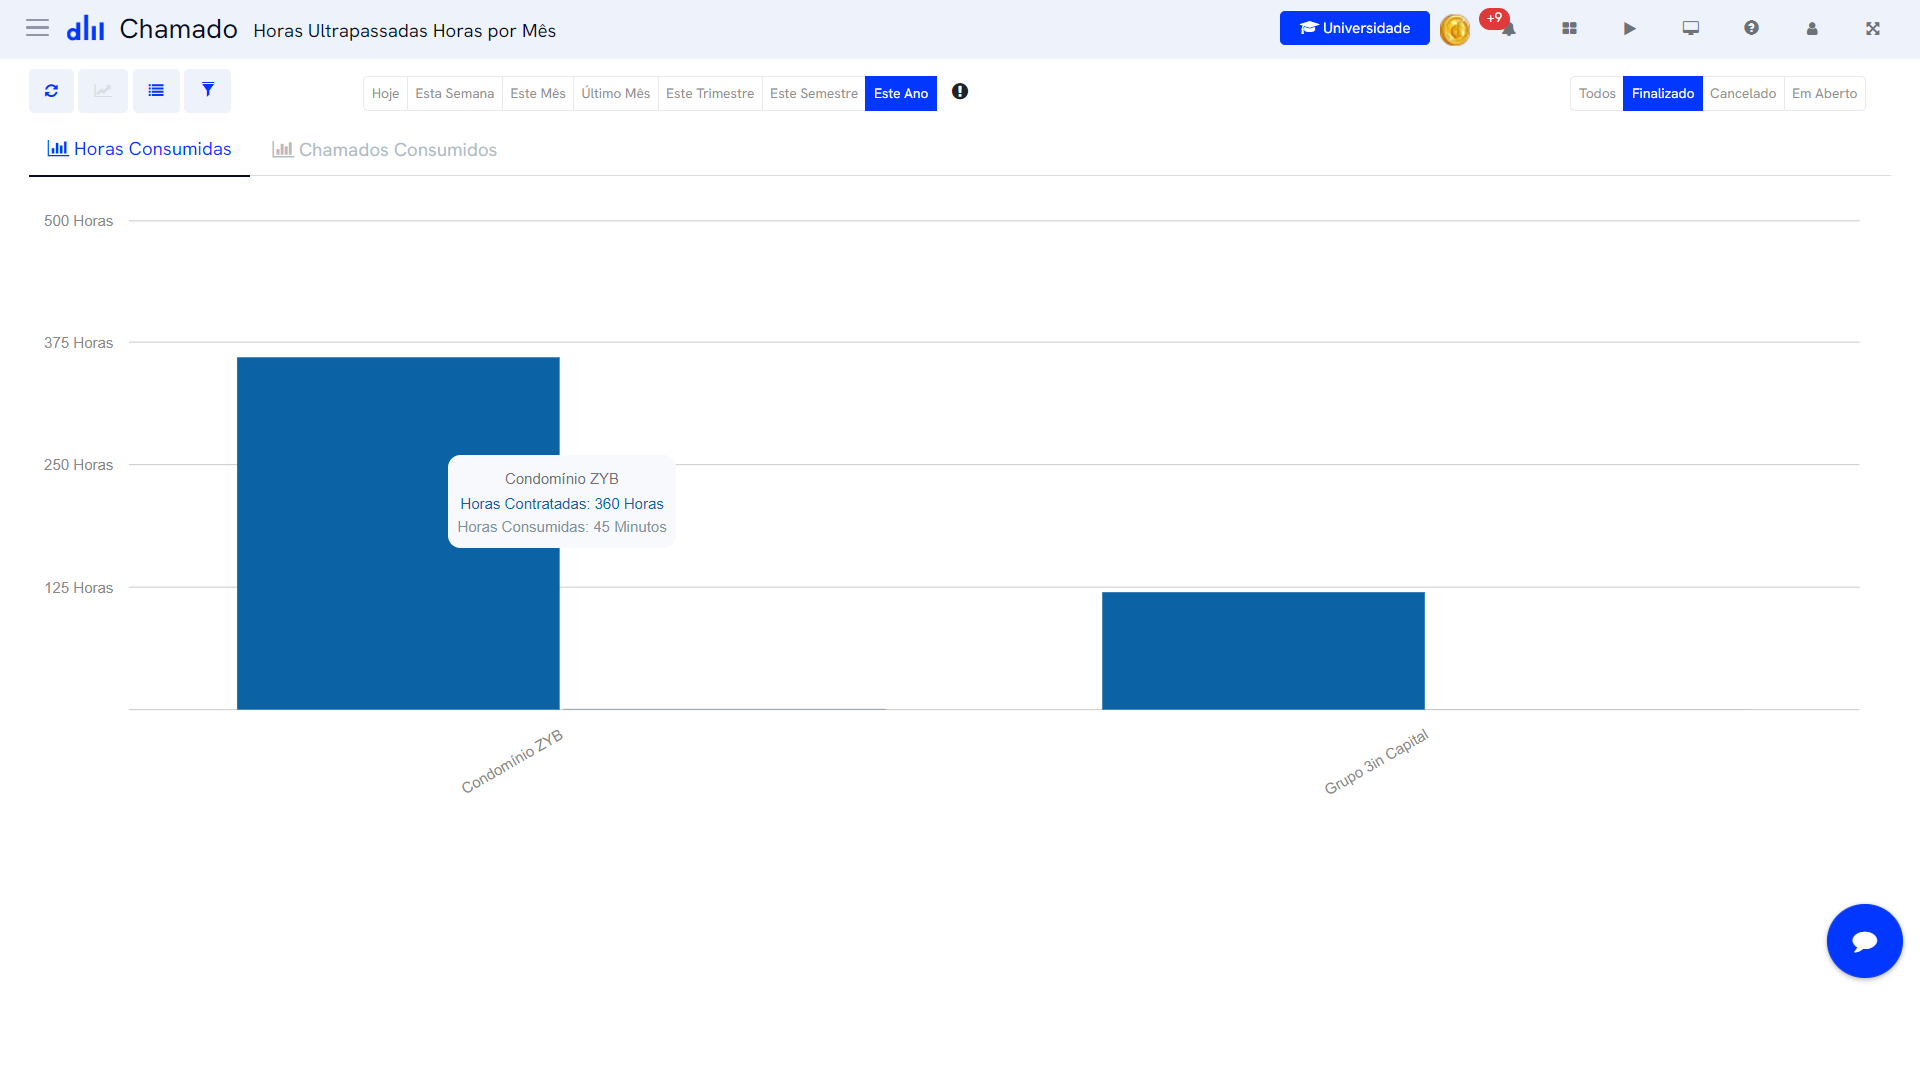
Task: Open the Horas Consumidas tab
Action: [139, 149]
